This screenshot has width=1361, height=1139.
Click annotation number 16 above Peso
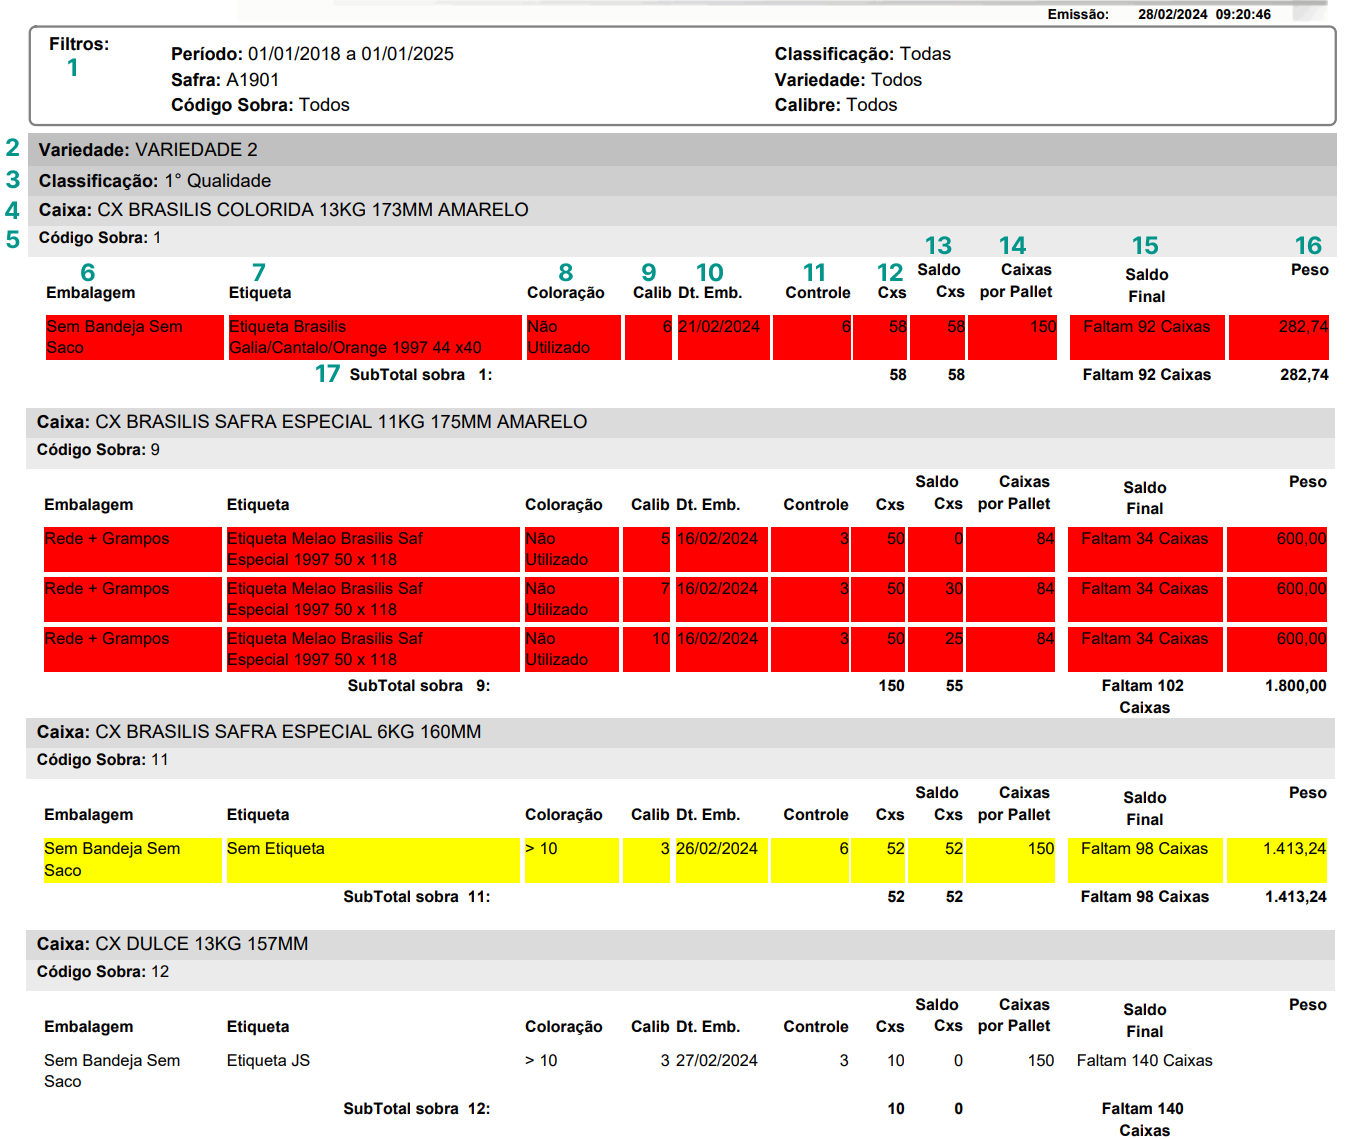(1308, 246)
